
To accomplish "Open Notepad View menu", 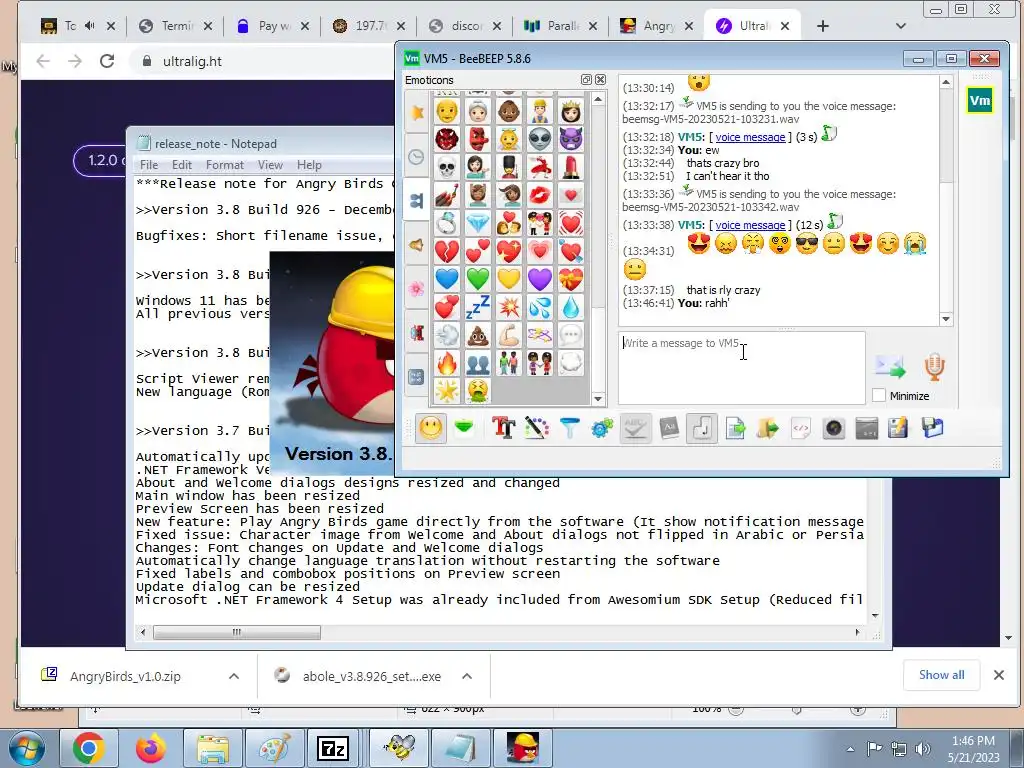I will click(x=270, y=165).
